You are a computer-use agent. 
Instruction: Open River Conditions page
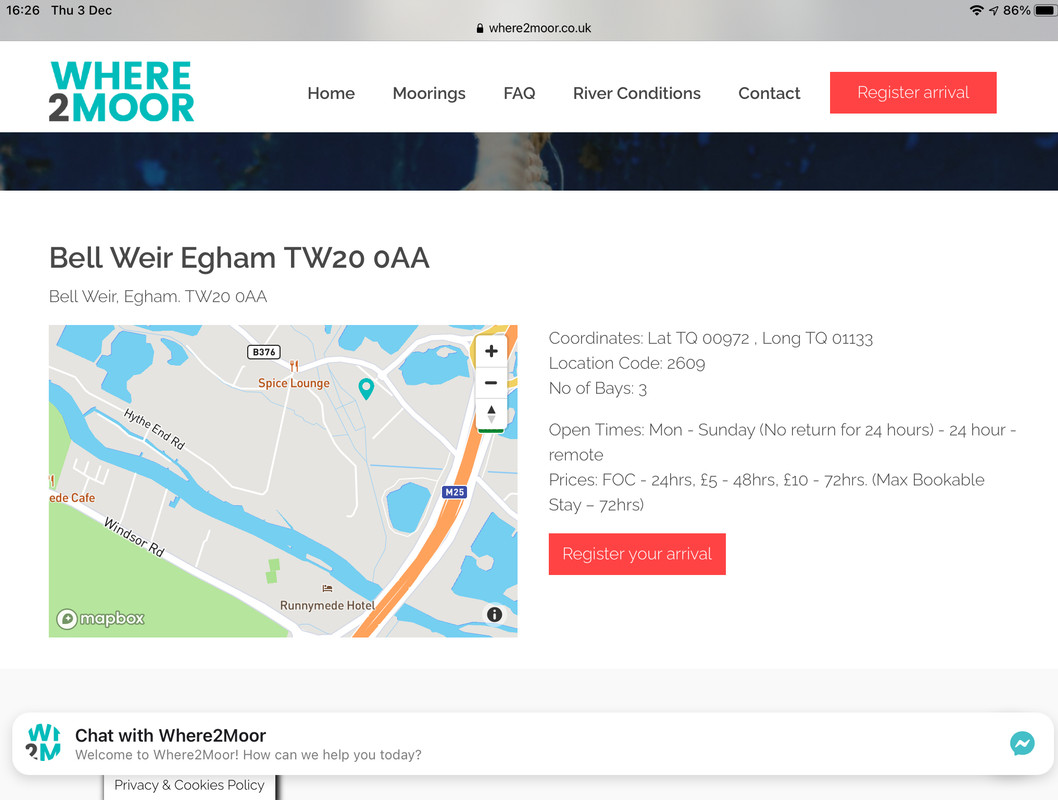click(637, 93)
